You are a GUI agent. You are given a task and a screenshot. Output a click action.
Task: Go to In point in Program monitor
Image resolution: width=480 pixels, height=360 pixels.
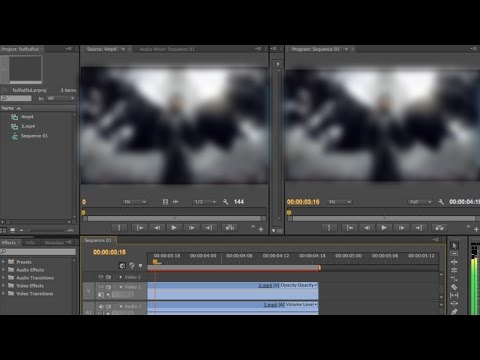coord(349,228)
